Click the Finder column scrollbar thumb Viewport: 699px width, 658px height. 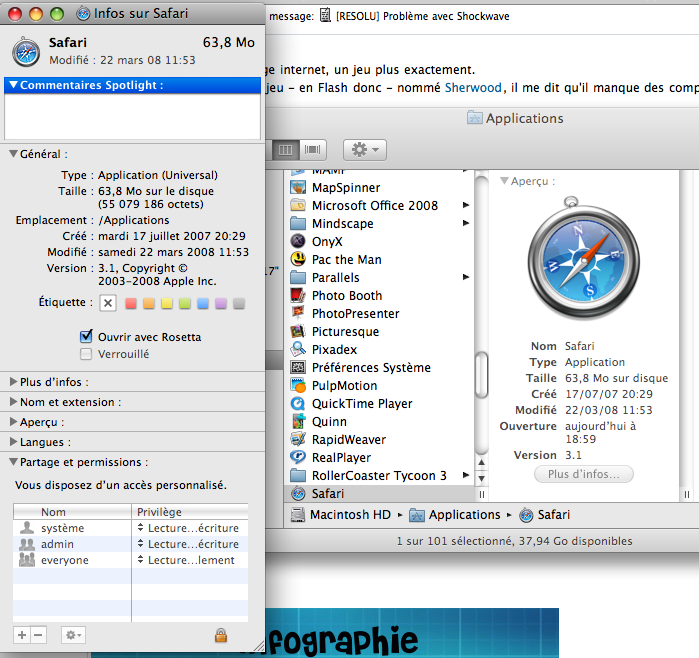(481, 374)
